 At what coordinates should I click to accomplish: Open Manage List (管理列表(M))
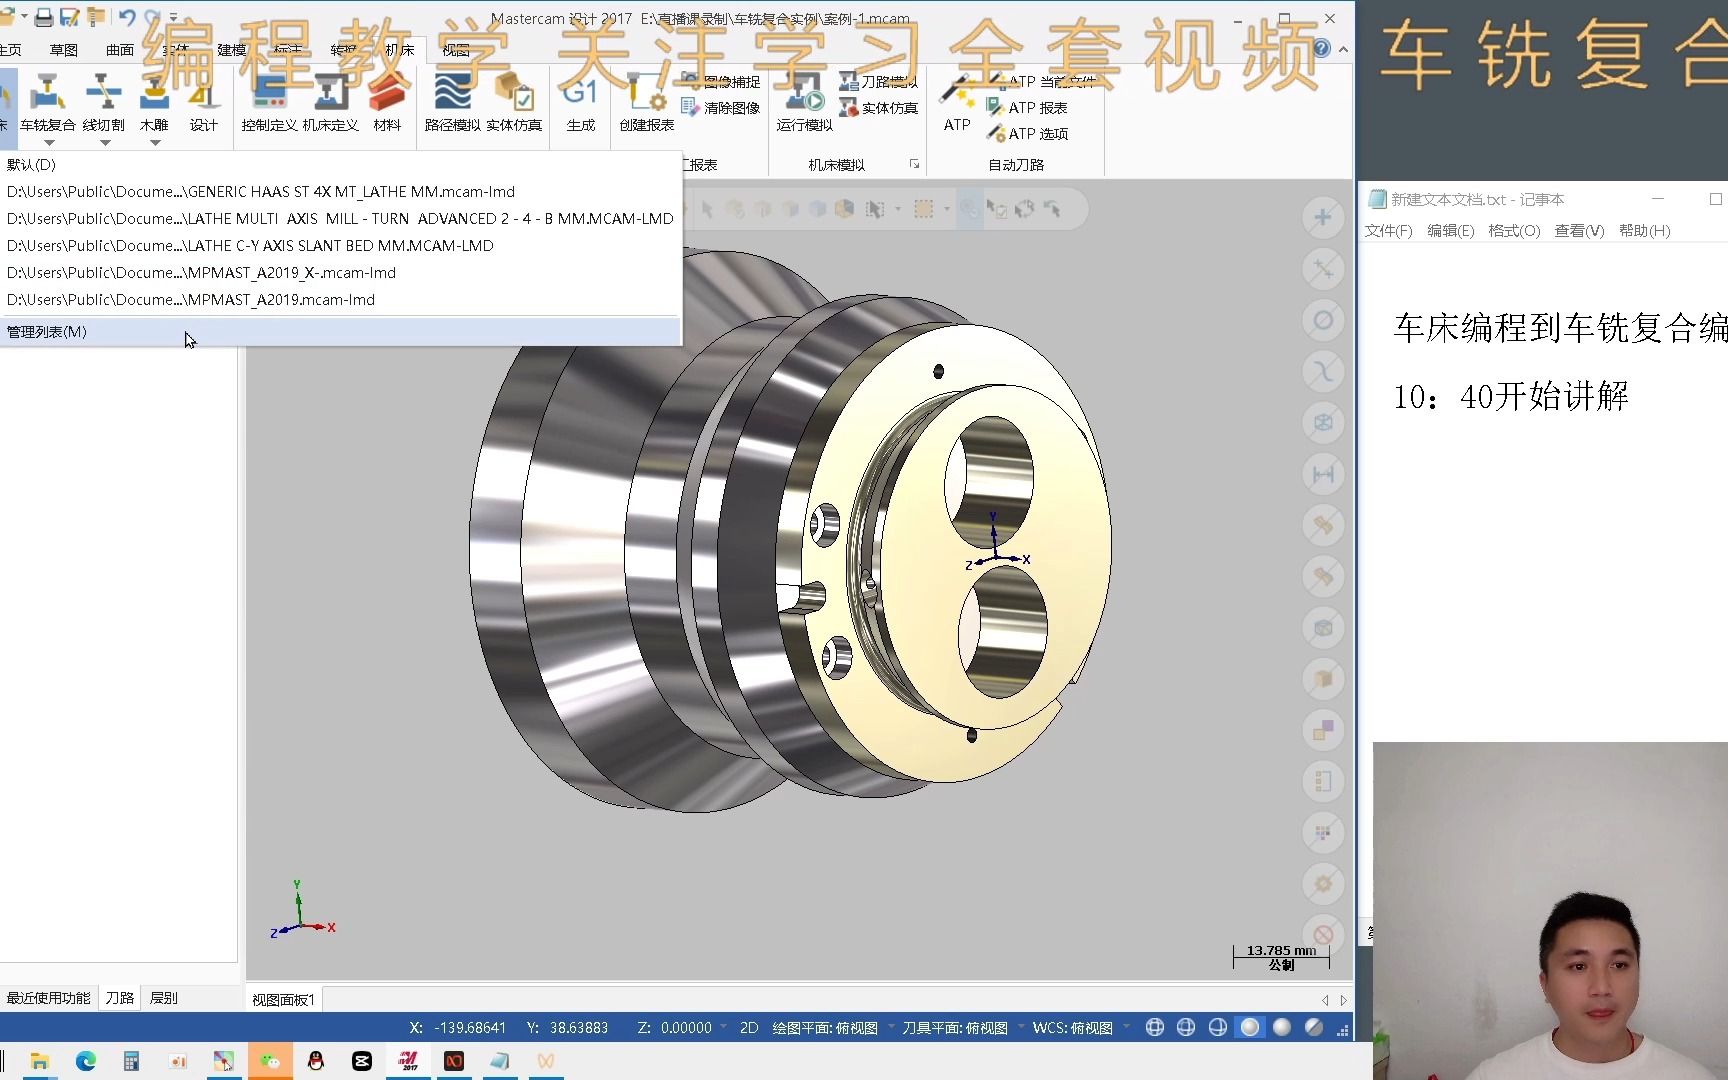pos(340,331)
